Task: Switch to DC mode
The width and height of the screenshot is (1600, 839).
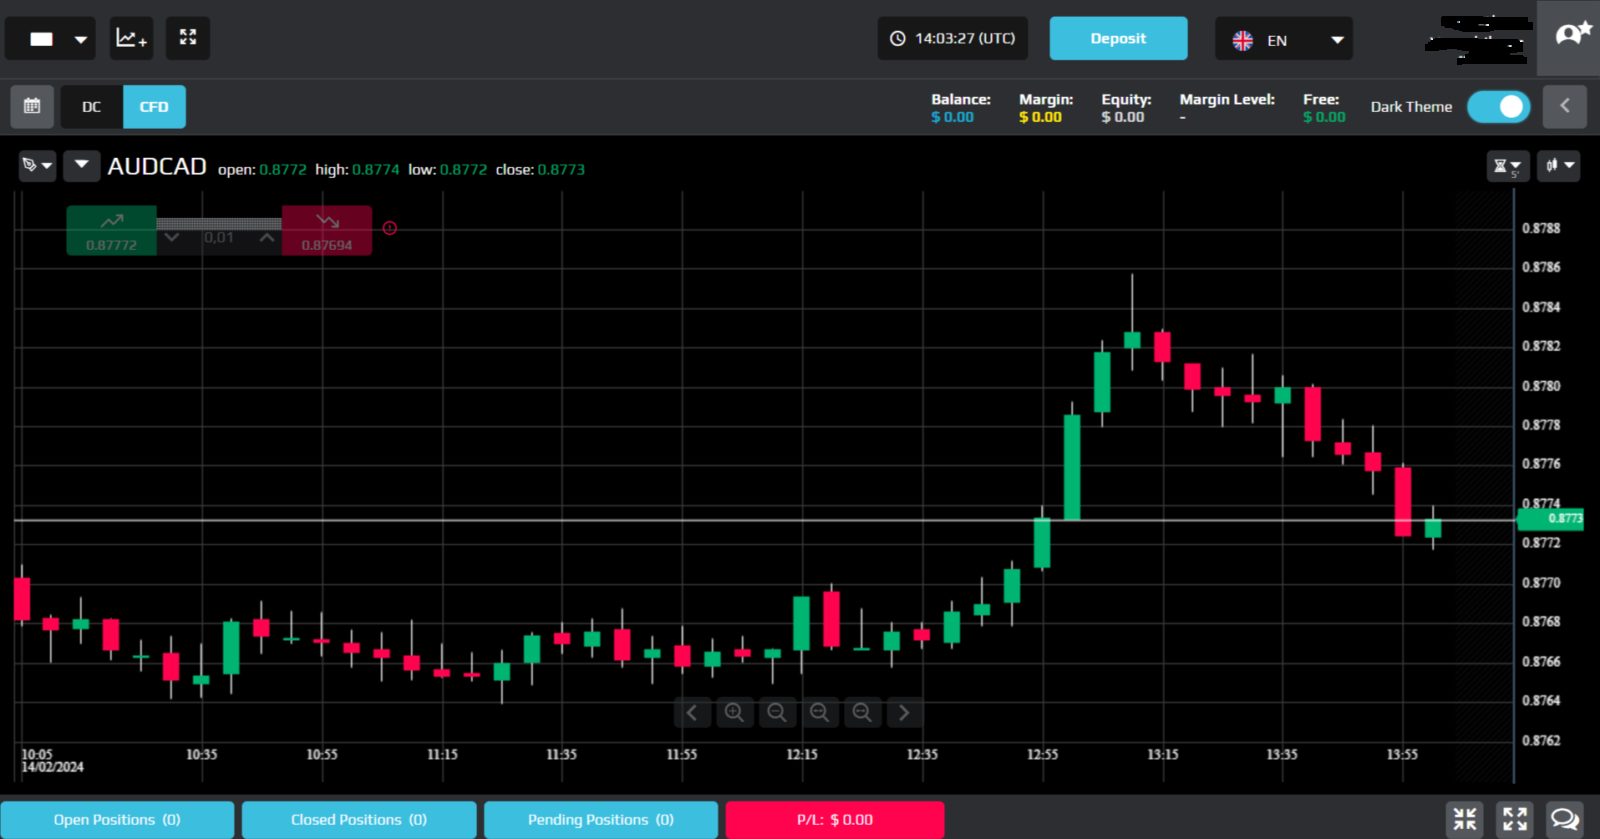Action: [x=92, y=106]
